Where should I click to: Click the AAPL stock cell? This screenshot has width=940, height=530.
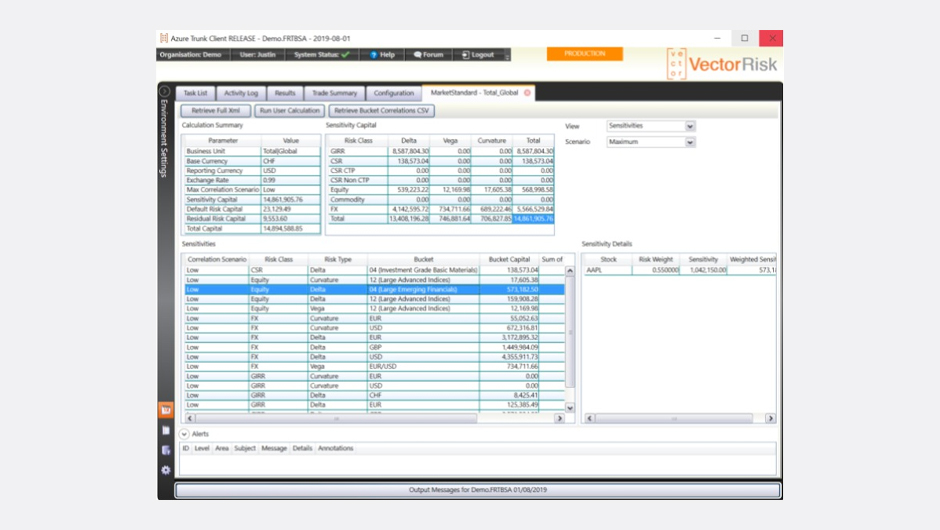(608, 270)
